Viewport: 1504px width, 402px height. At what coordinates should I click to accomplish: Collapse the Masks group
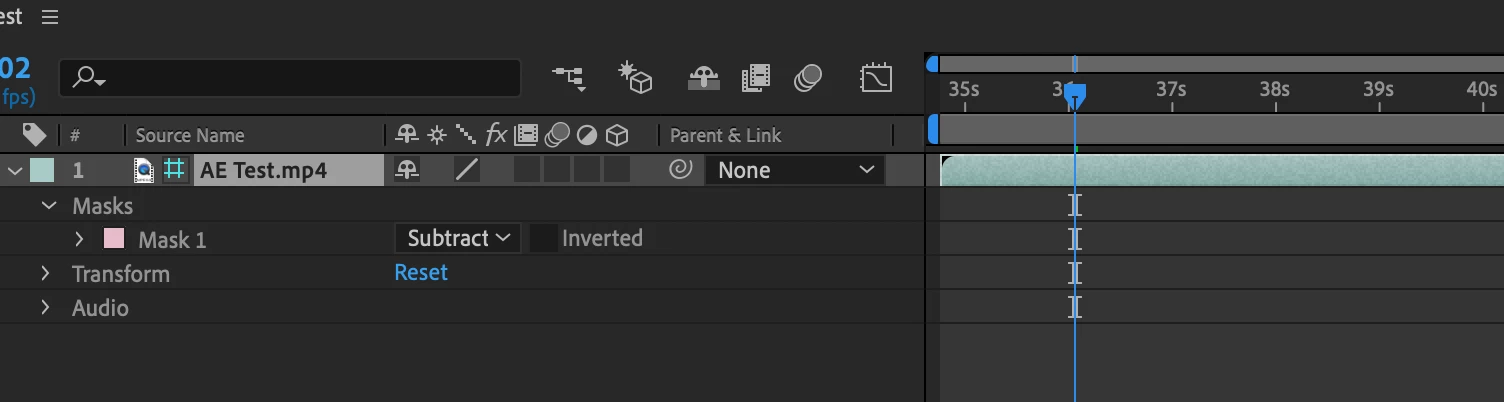point(48,205)
